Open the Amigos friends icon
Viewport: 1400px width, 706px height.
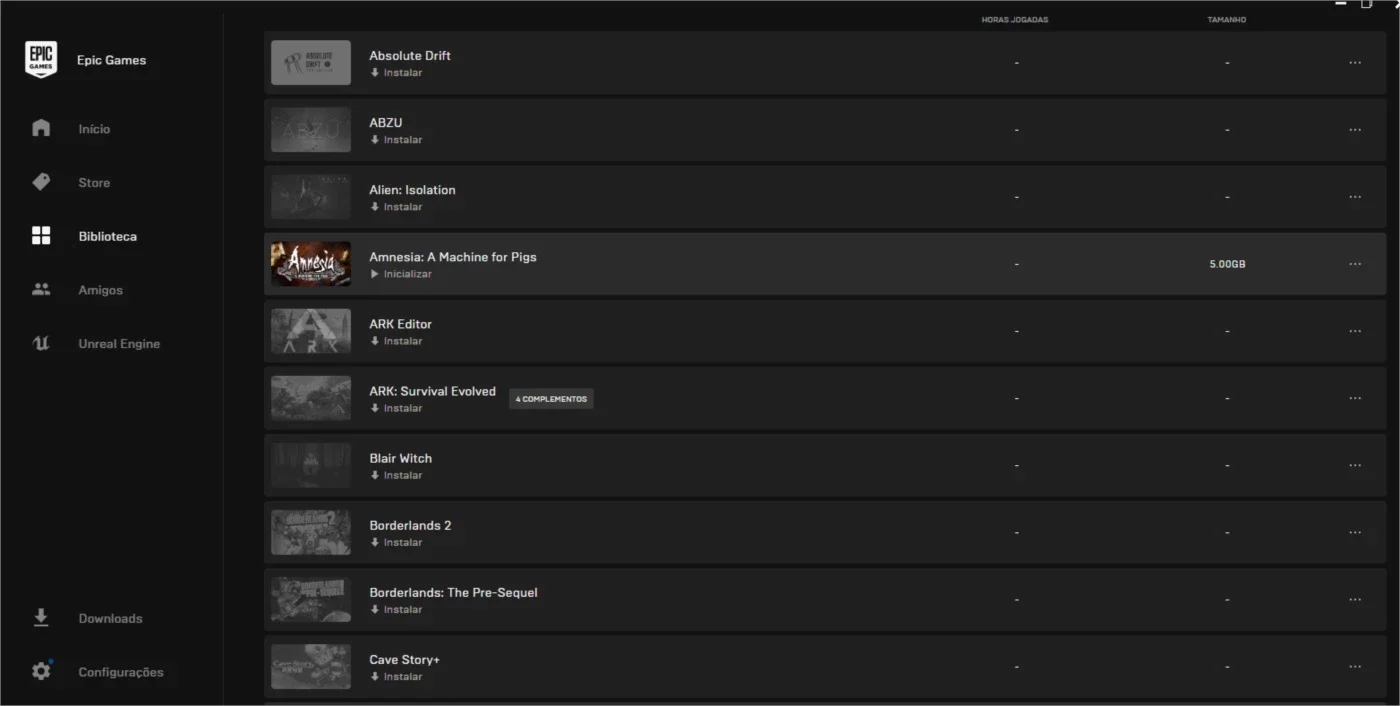click(41, 290)
